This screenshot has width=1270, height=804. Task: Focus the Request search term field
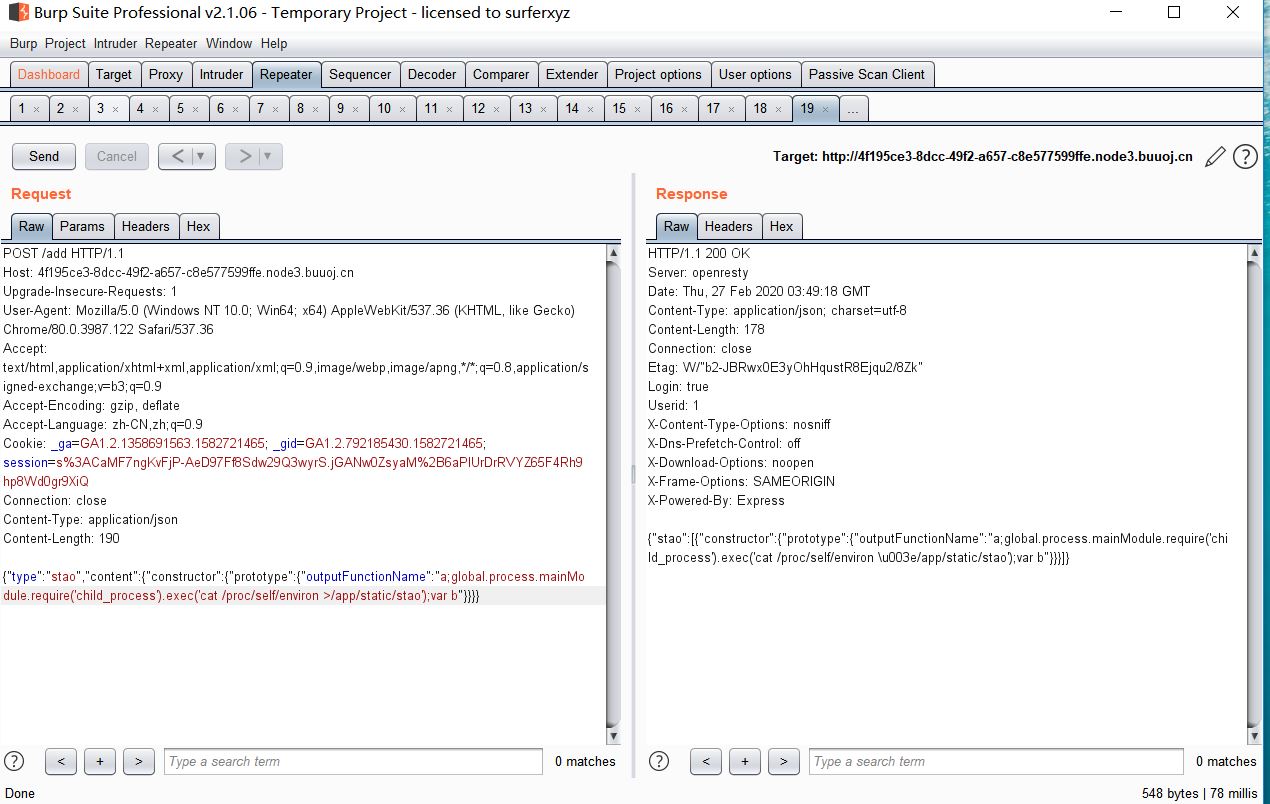pyautogui.click(x=353, y=761)
